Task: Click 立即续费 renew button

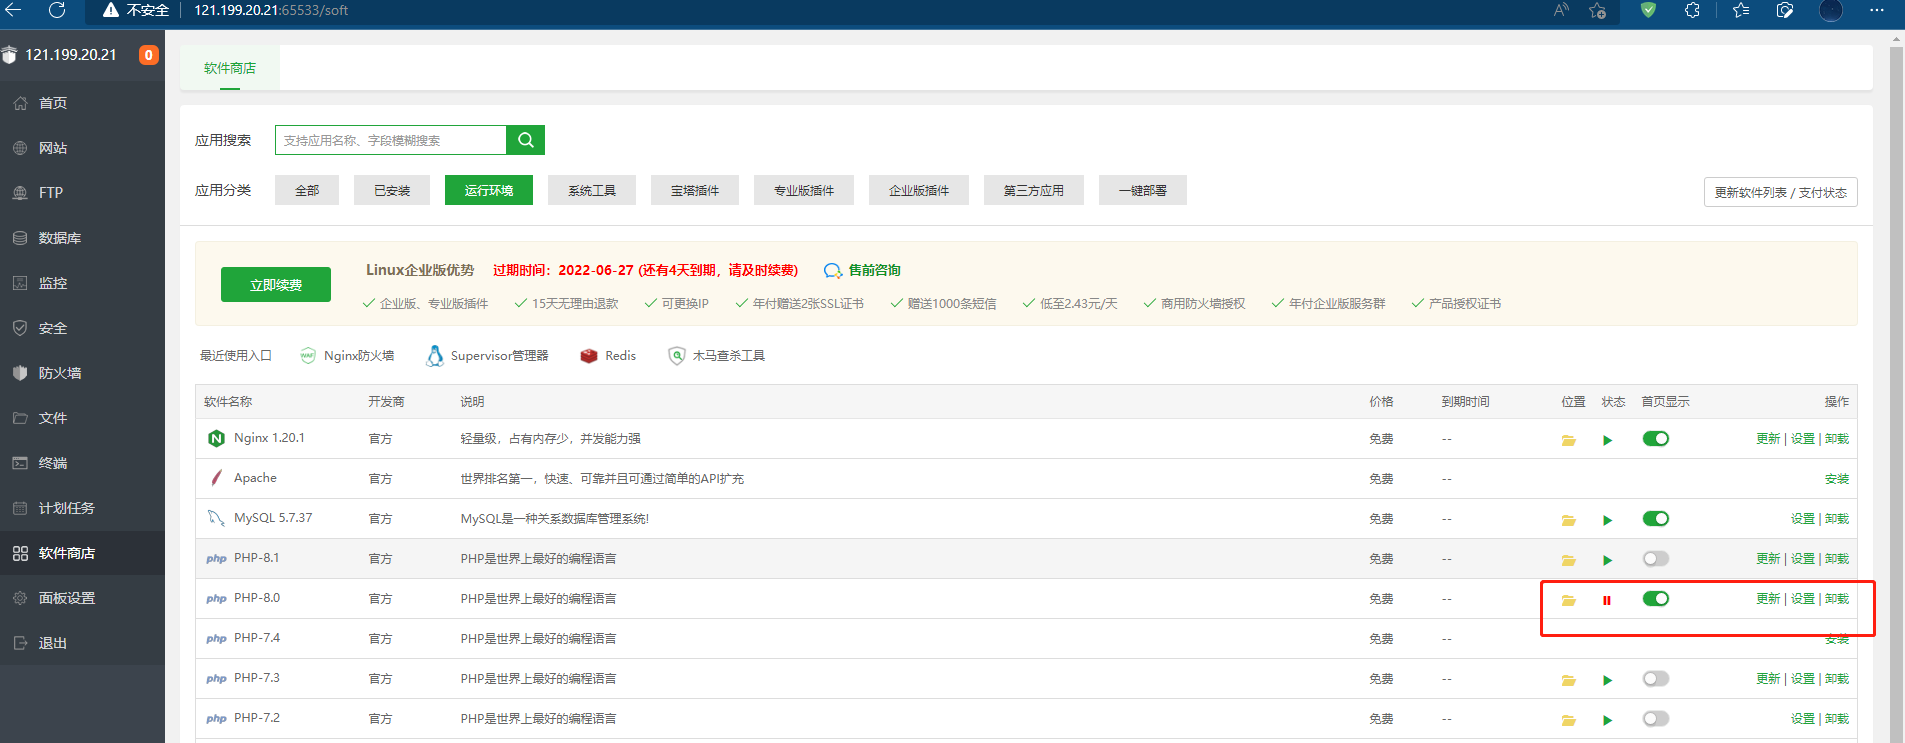Action: pyautogui.click(x=276, y=285)
